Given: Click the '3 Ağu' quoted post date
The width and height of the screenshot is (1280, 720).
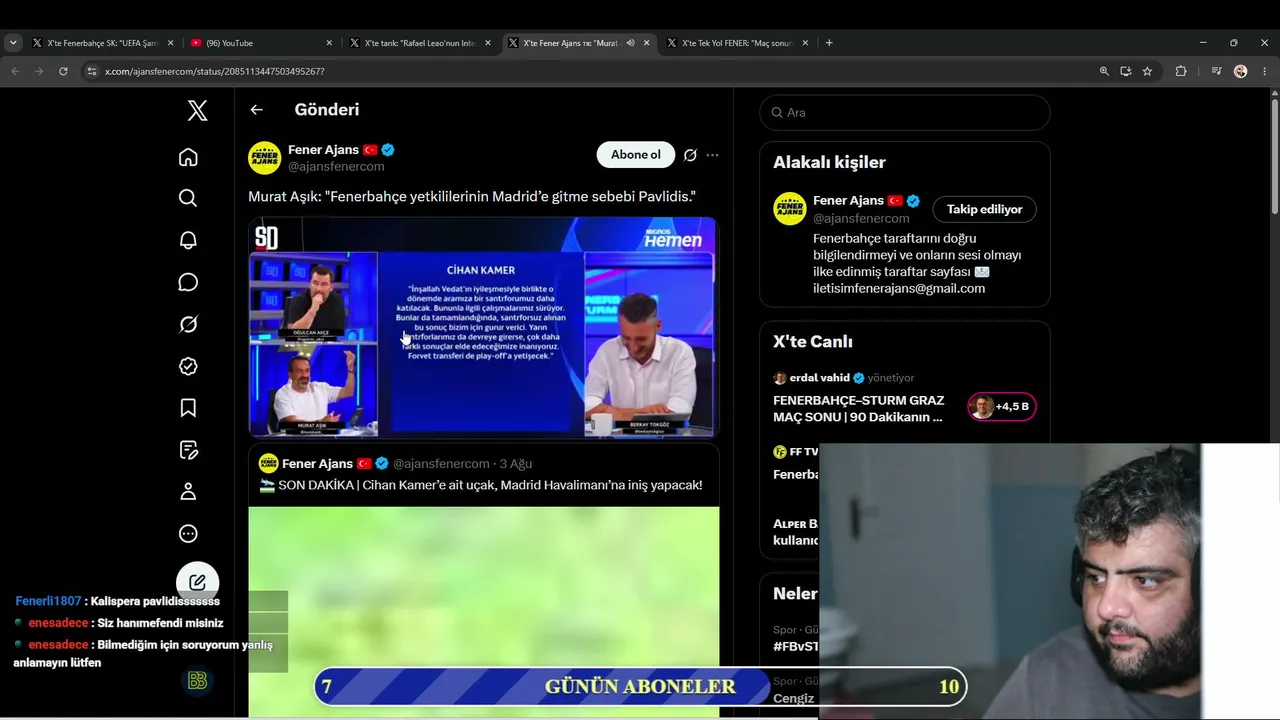Looking at the screenshot, I should tap(516, 464).
